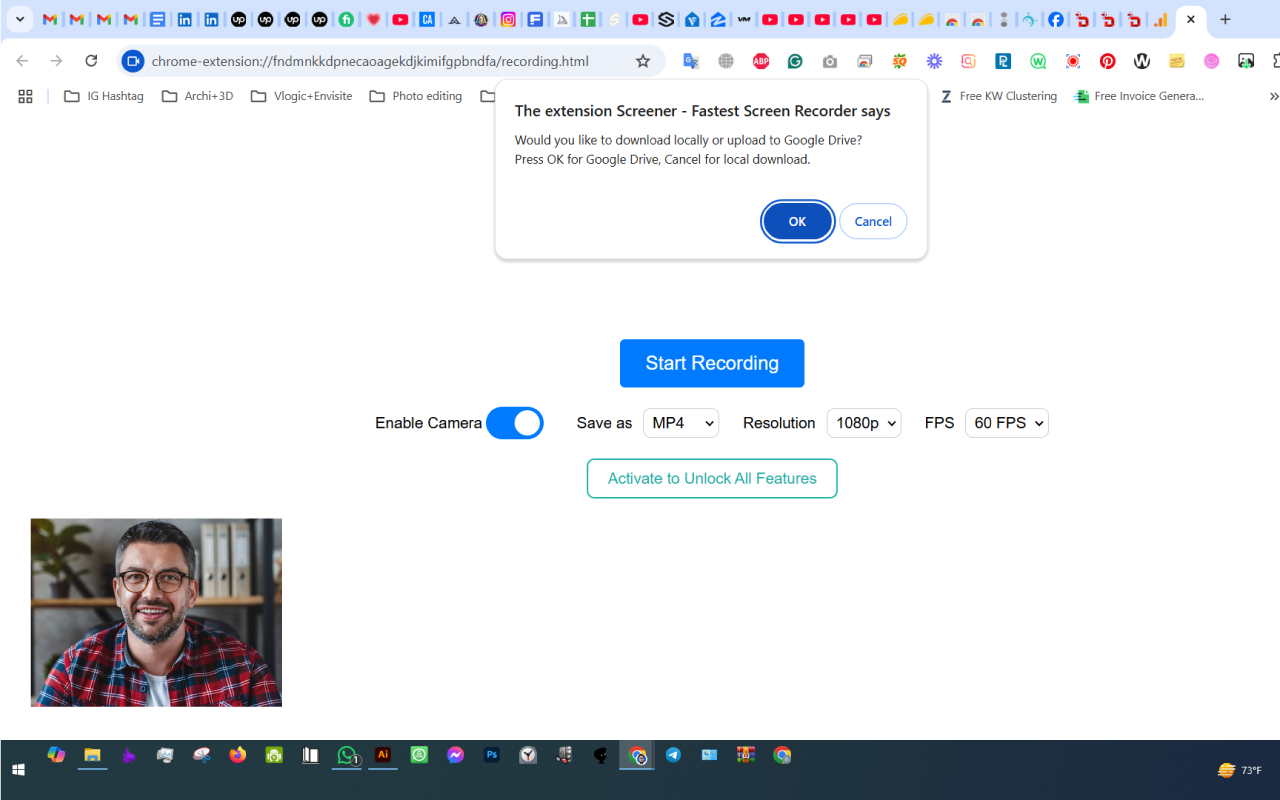The height and width of the screenshot is (800, 1280).
Task: Switch to the Facebook tab
Action: (1056, 19)
